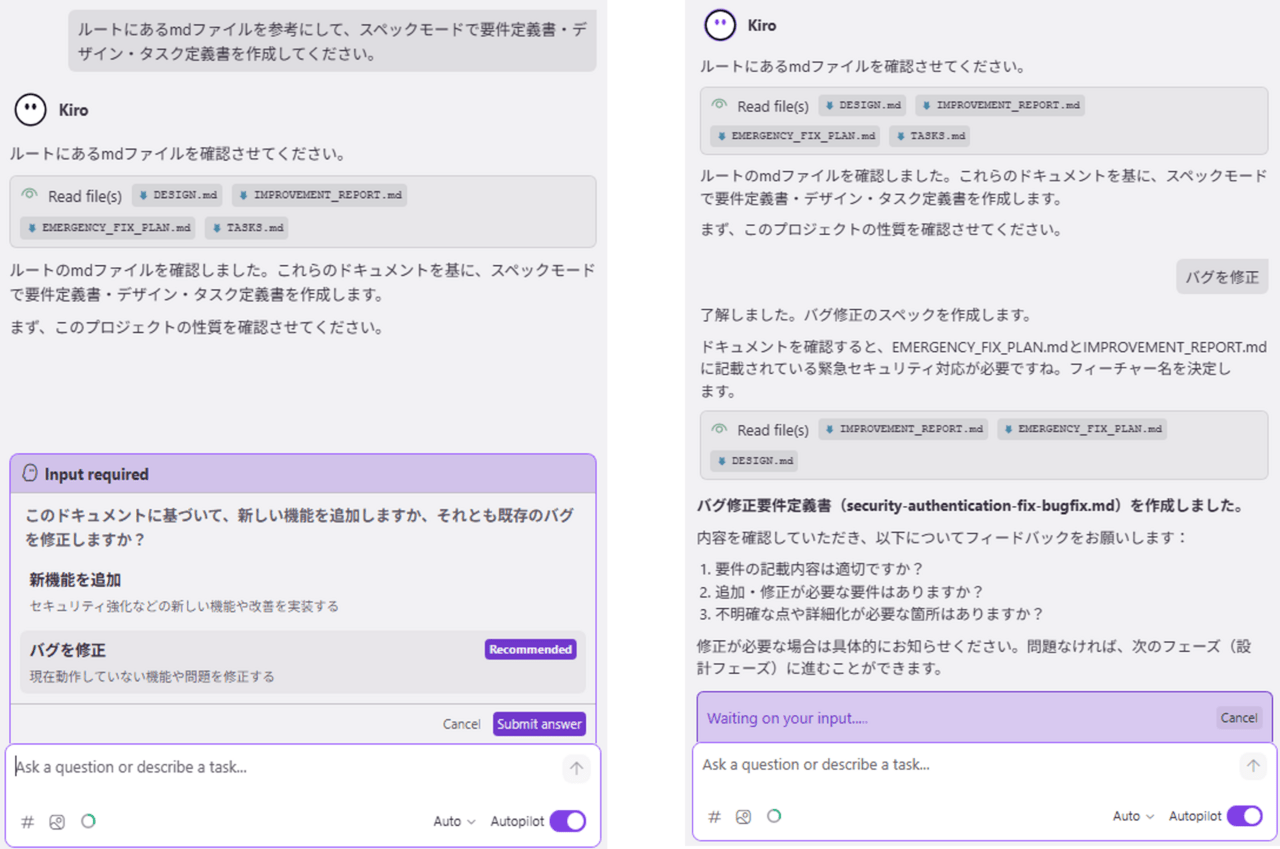Click the # context icon in left chat panel
The image size is (1280, 849).
28,822
